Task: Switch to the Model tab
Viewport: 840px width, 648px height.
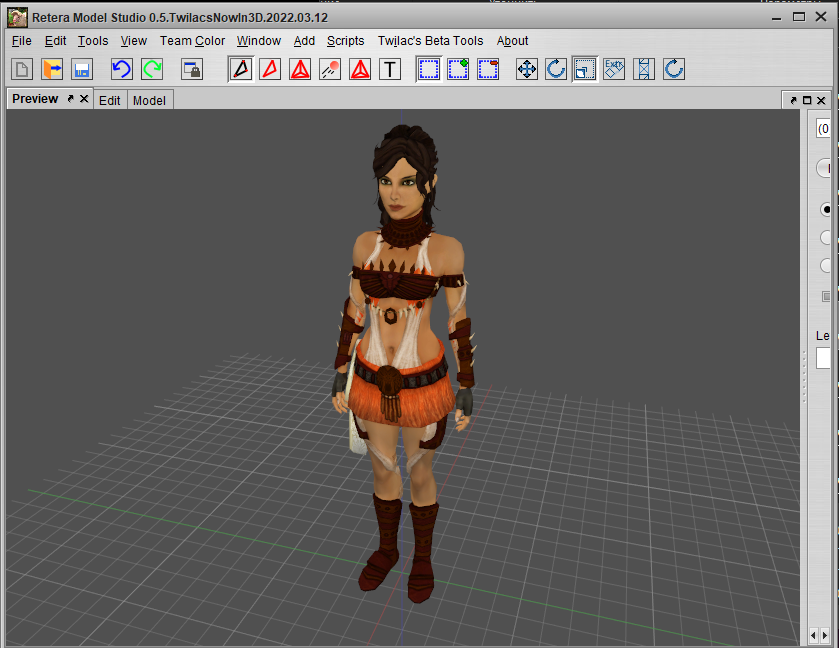Action: coord(149,101)
